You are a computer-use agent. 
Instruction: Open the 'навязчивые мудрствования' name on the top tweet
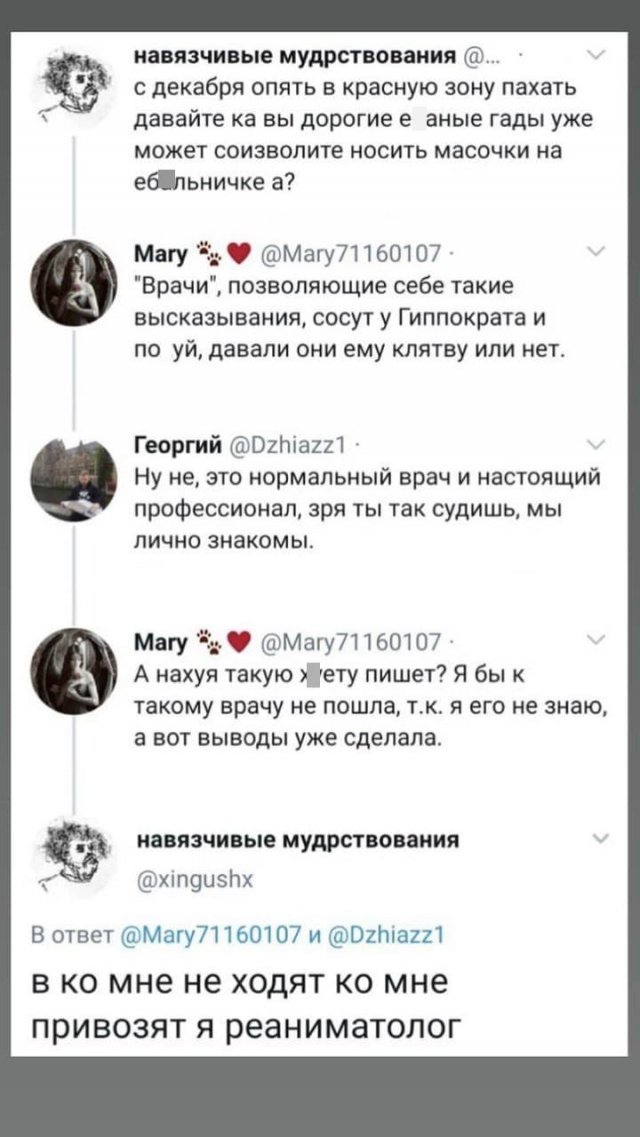(296, 55)
